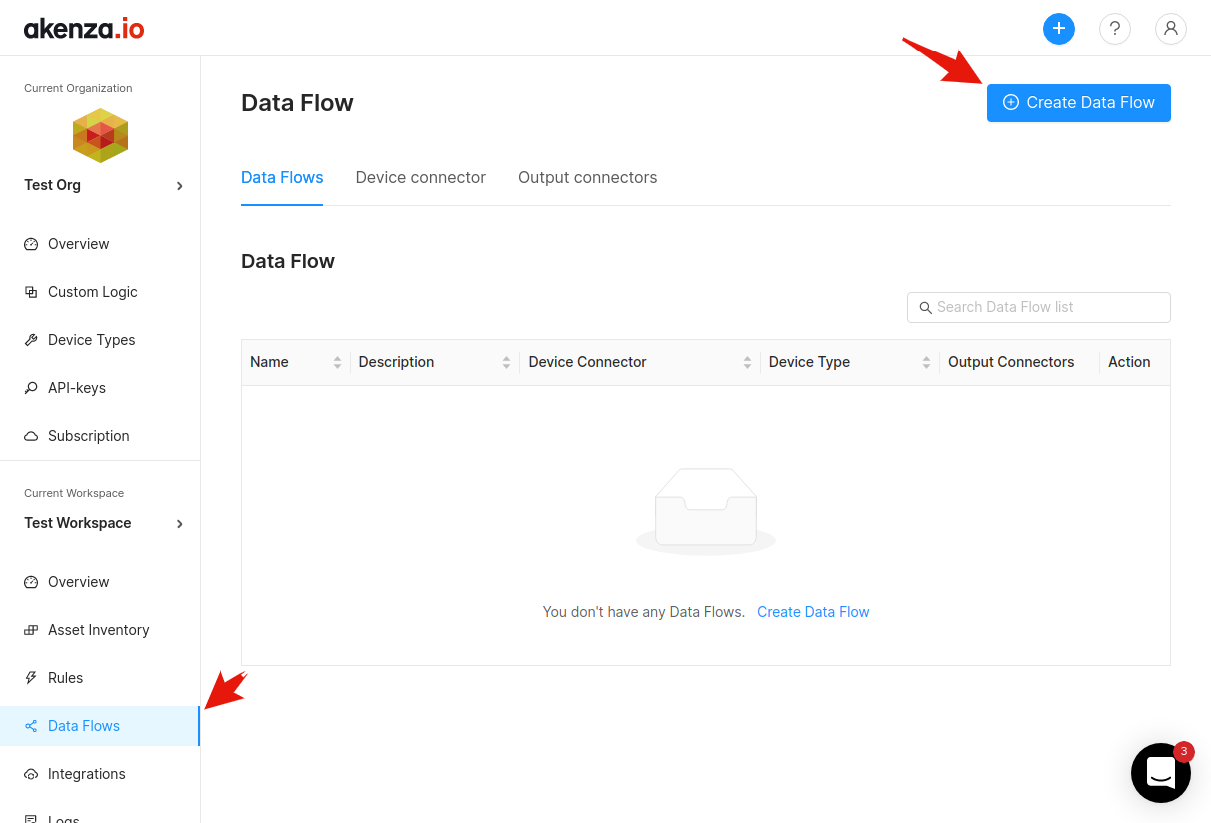Switch to Output connectors tab
Screen dimensions: 1211x823
pos(587,178)
